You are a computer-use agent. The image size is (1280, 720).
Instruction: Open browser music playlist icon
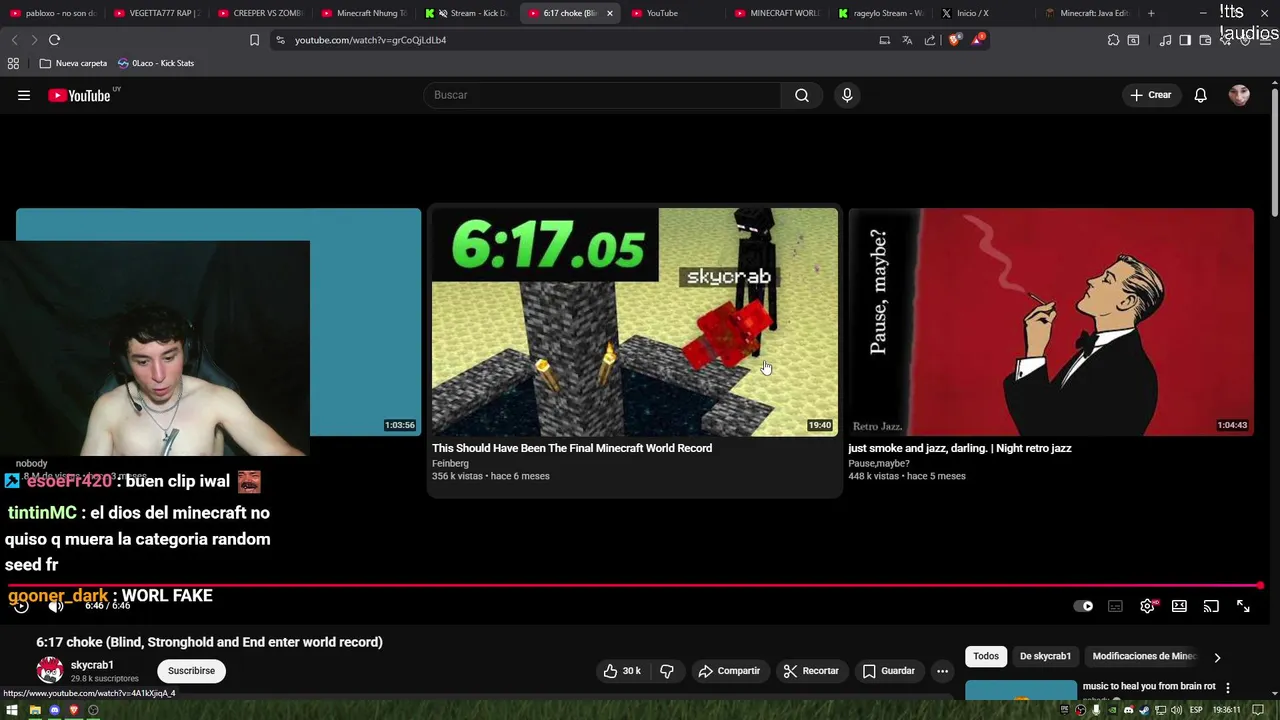coord(1165,40)
